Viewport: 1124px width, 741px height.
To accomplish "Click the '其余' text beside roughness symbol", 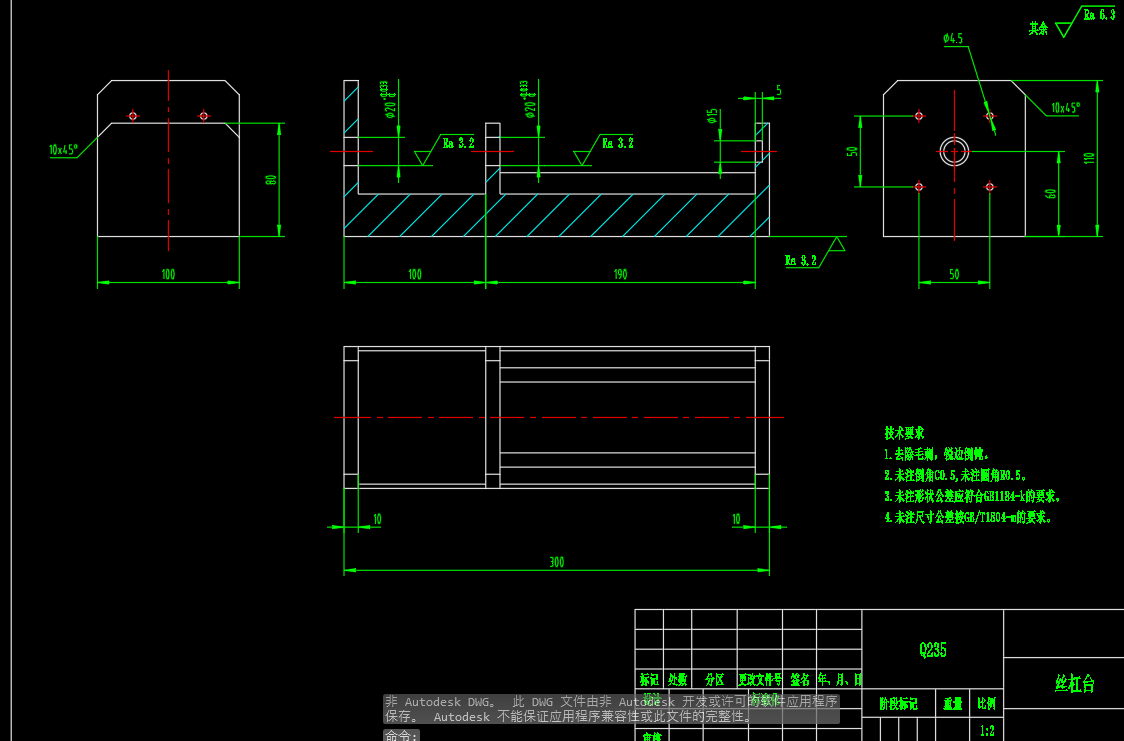I will pos(1039,28).
